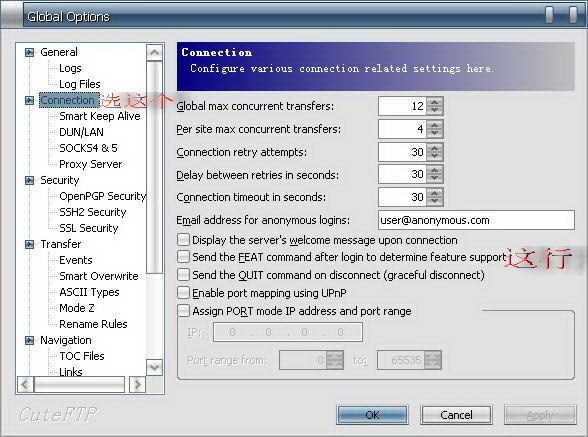Click the tree's vertical scrollbar down arrow
Image resolution: width=588 pixels, height=437 pixels.
point(154,368)
